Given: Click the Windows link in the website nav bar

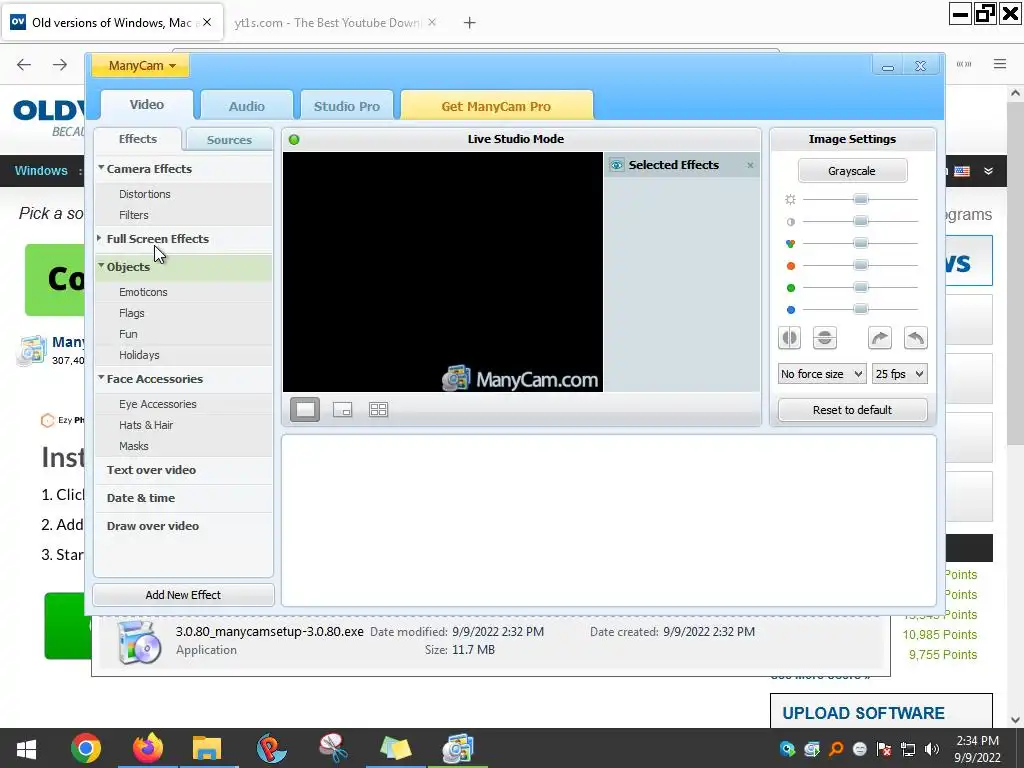Looking at the screenshot, I should tap(40, 171).
